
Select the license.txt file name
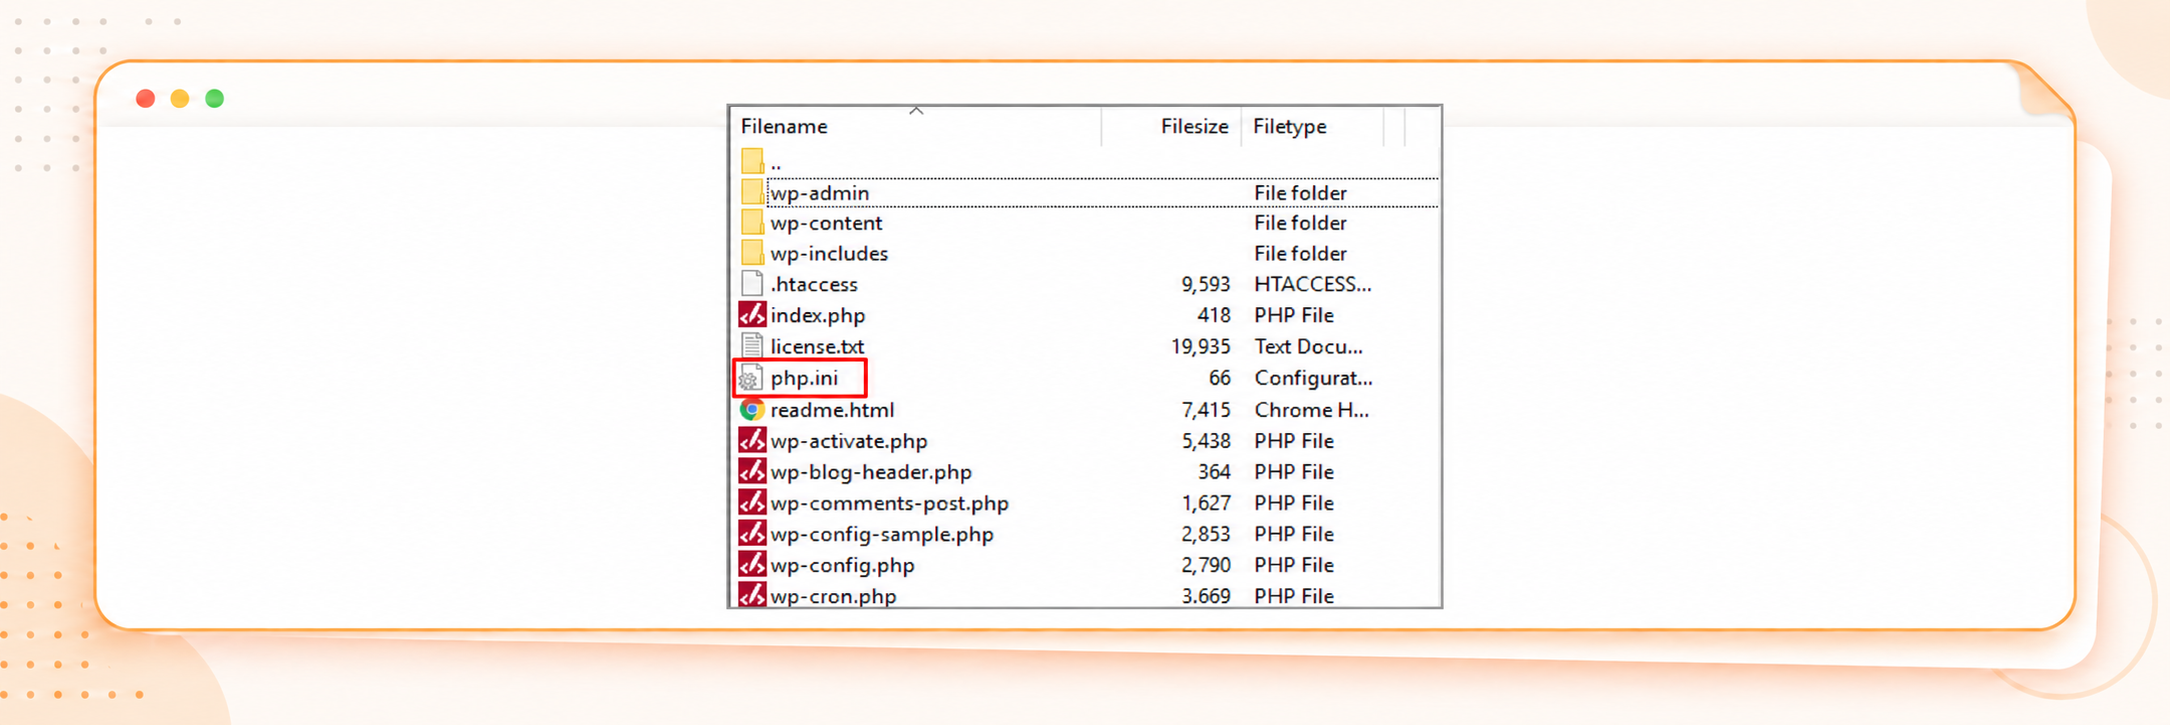pos(817,347)
